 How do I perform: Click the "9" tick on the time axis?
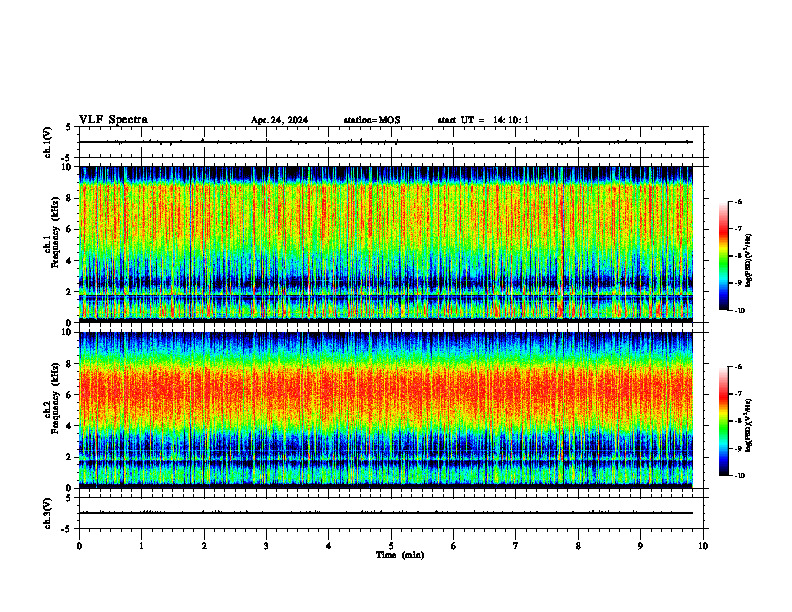[x=640, y=546]
